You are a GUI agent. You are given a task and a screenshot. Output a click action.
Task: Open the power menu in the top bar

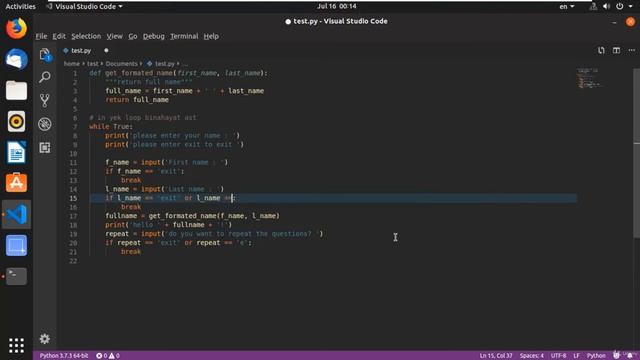[620, 6]
